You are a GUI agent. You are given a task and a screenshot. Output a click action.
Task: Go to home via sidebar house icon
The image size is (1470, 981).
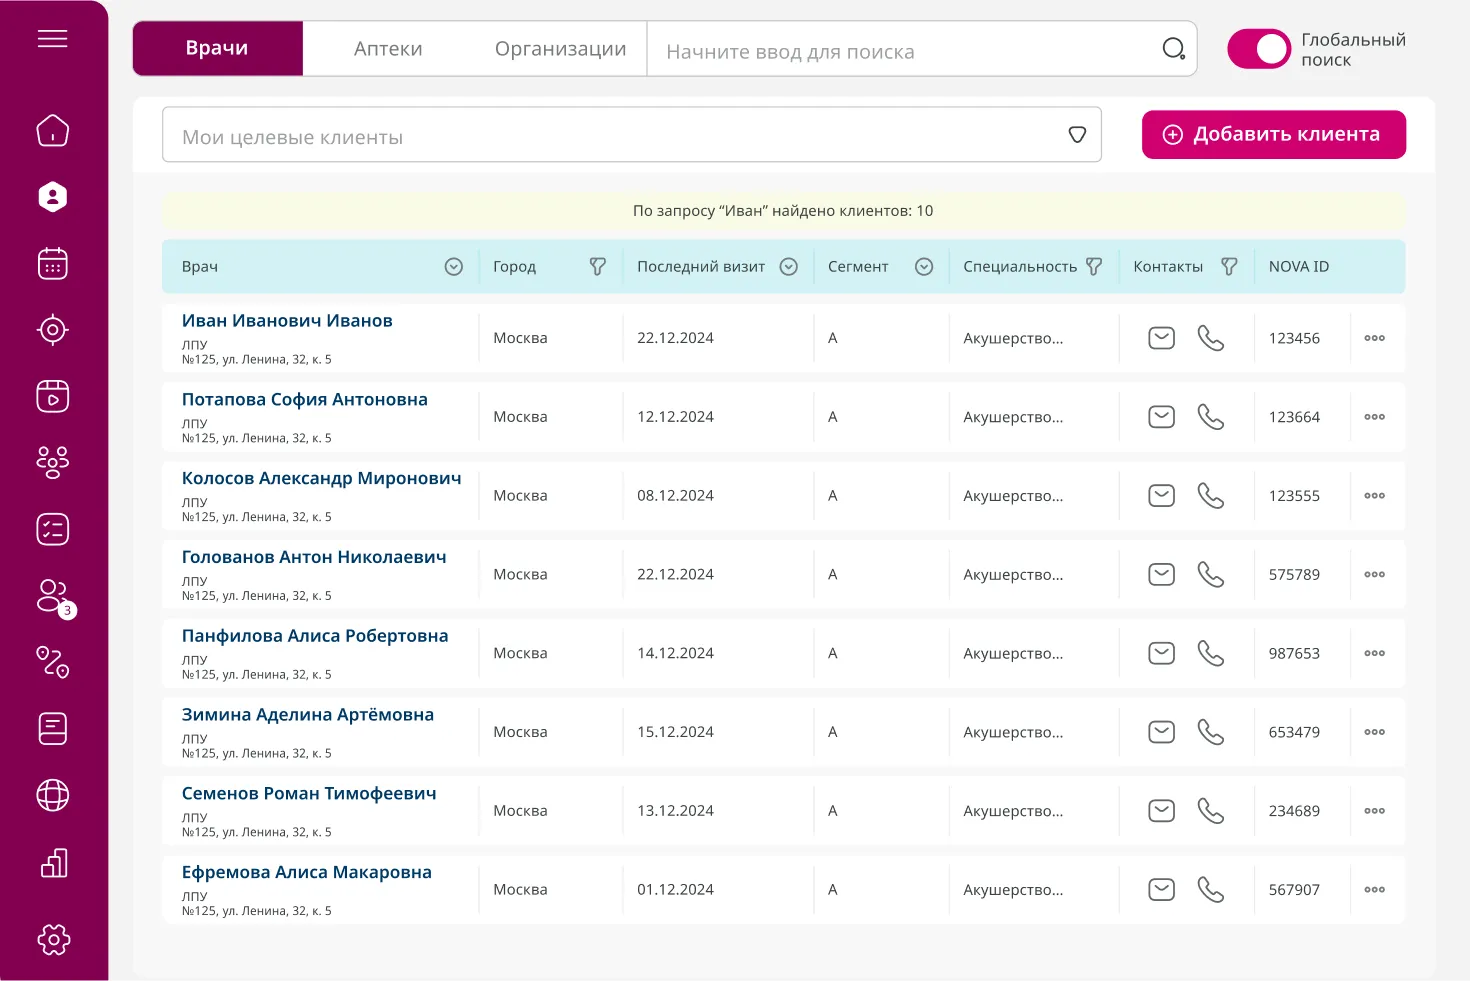[52, 130]
